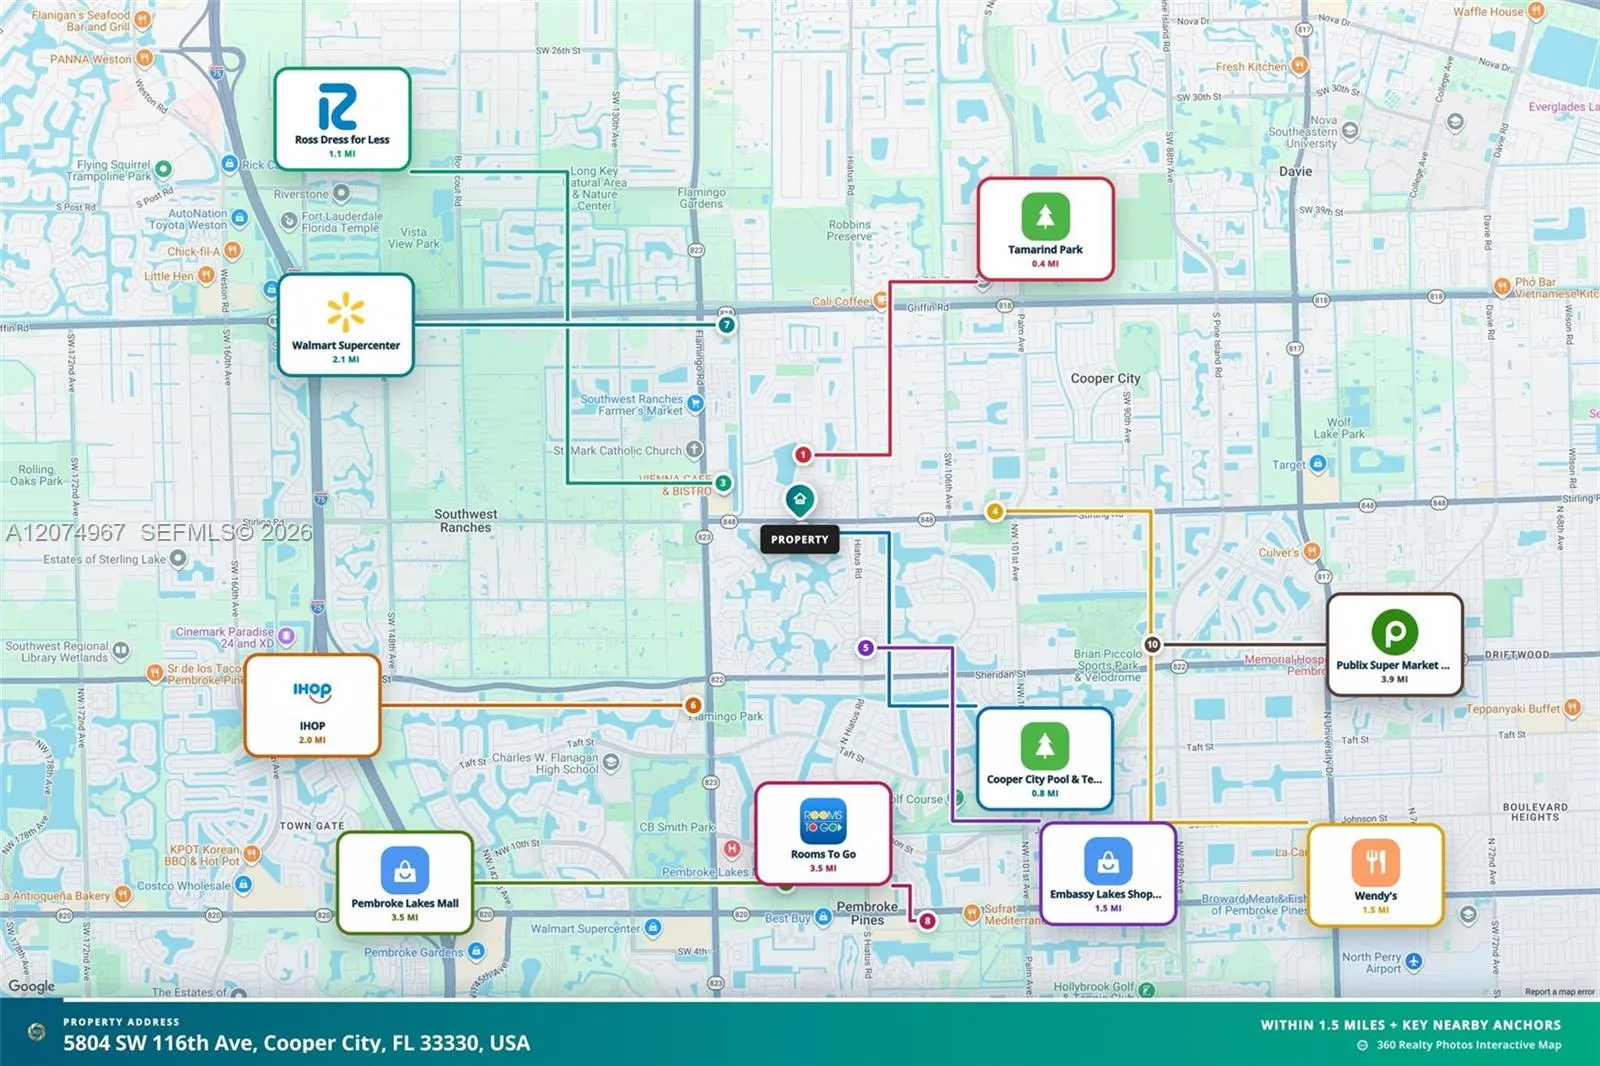1600x1066 pixels.
Task: Open the IHOP anchor card
Action: click(312, 705)
